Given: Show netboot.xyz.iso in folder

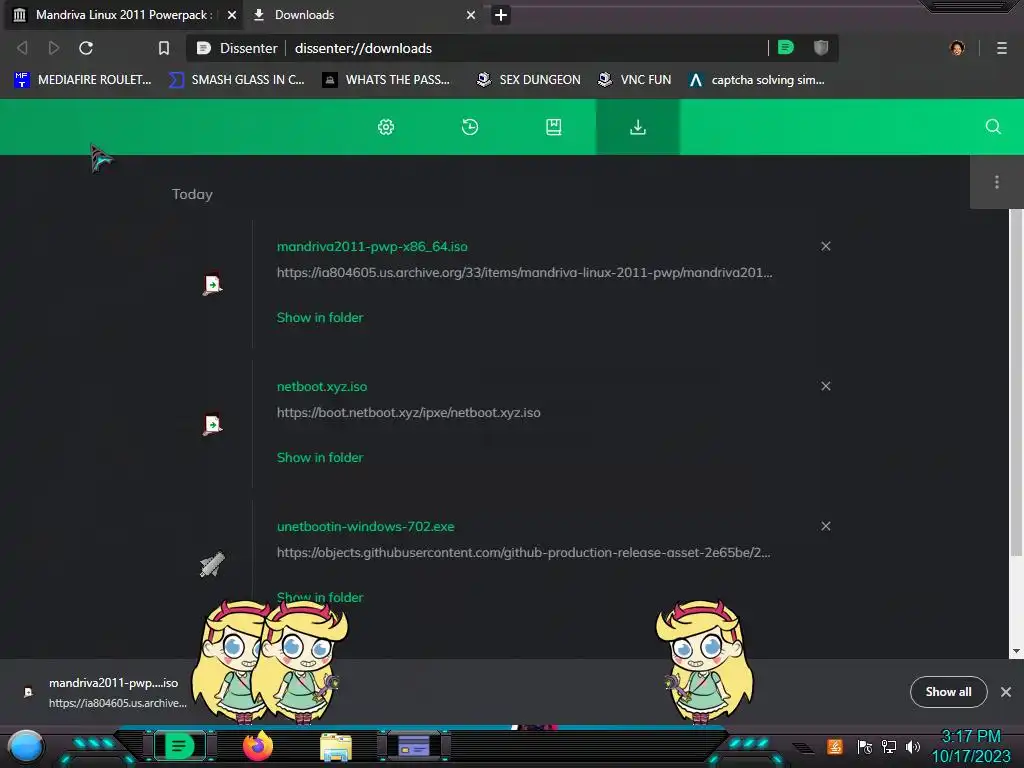Looking at the screenshot, I should point(319,457).
